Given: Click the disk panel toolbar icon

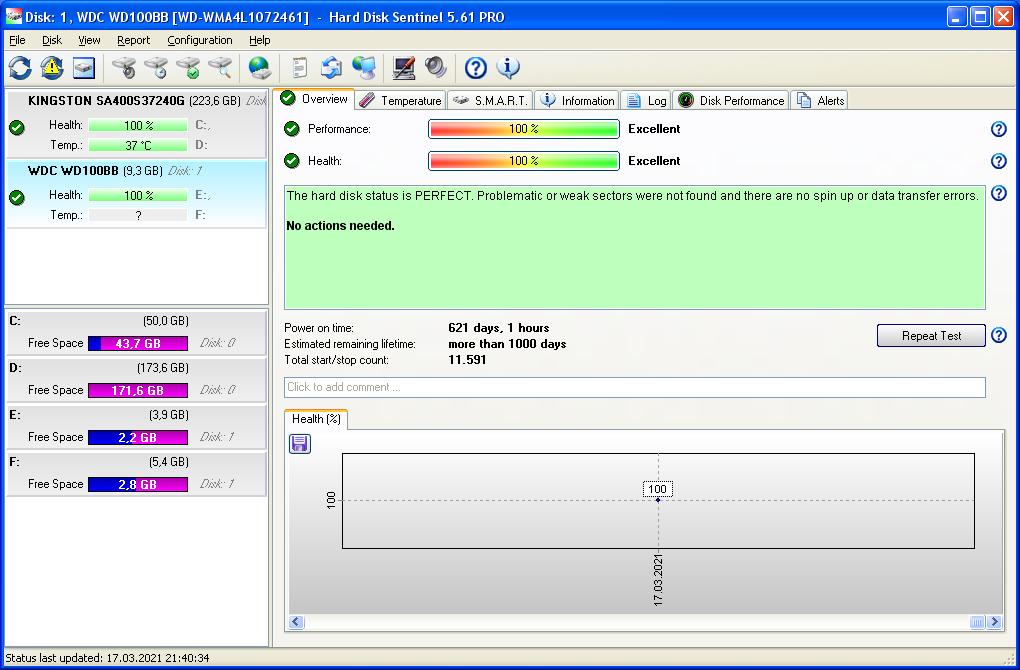Looking at the screenshot, I should [84, 68].
